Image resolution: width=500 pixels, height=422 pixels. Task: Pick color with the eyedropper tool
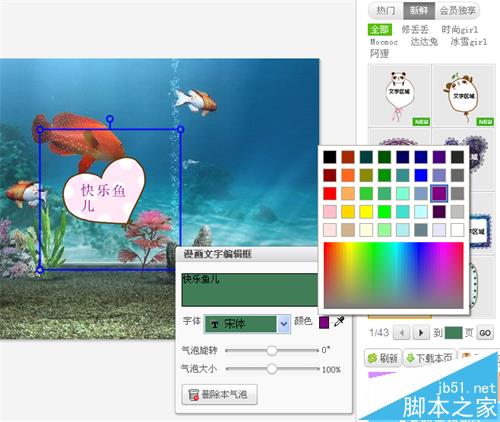339,322
